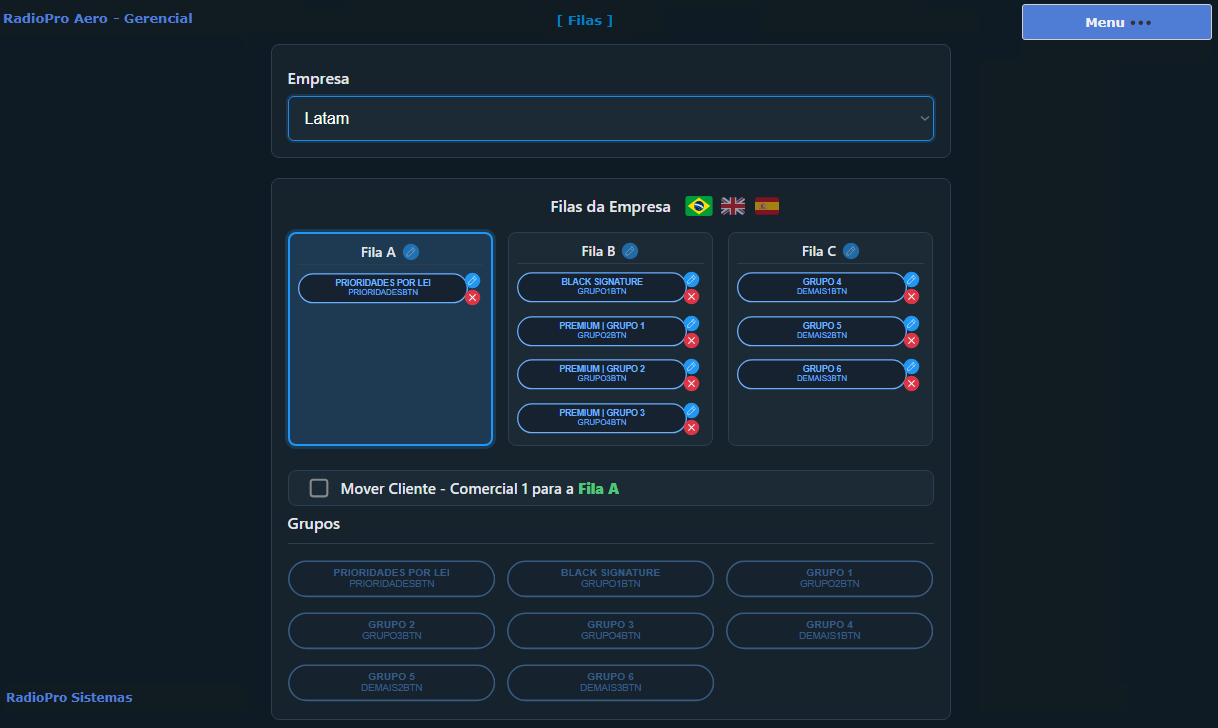The image size is (1218, 728).
Task: Click the Filas page heading
Action: point(585,20)
